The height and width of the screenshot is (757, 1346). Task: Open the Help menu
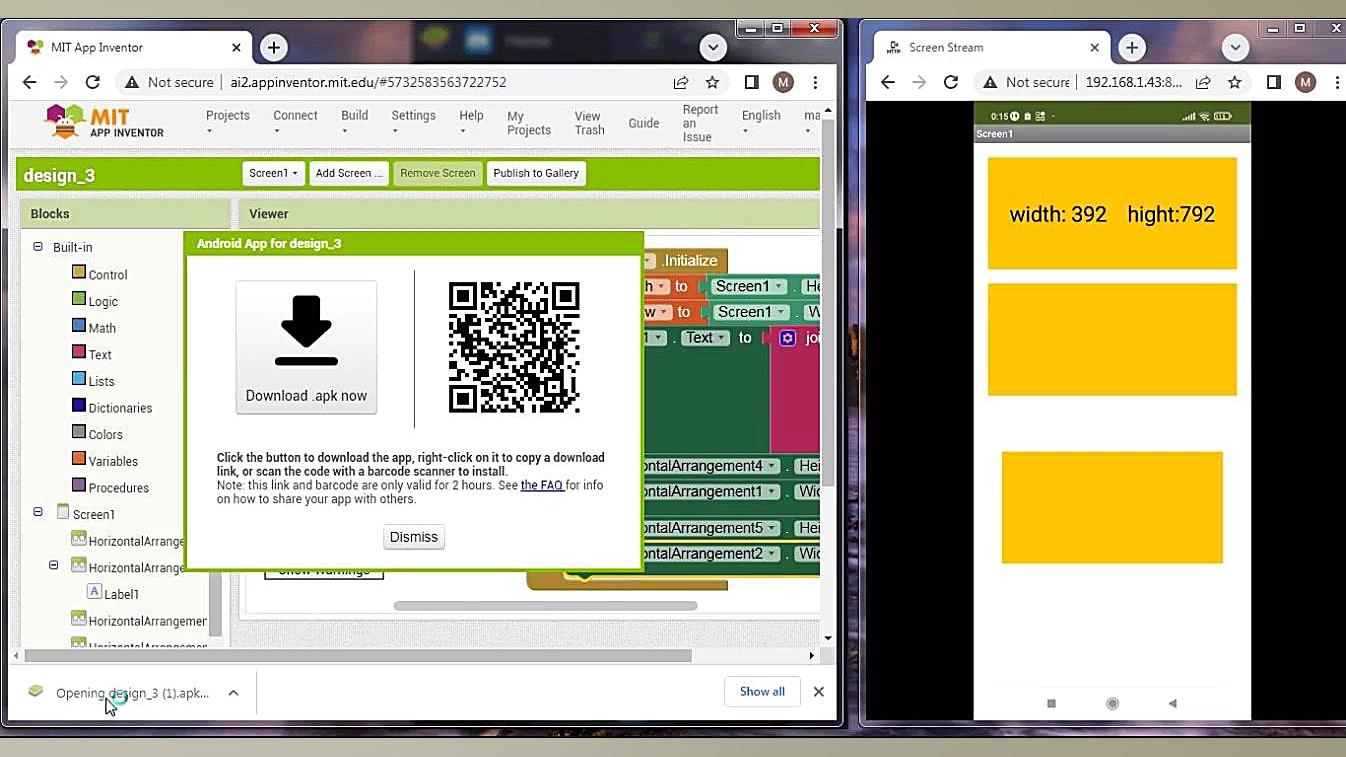pyautogui.click(x=471, y=123)
